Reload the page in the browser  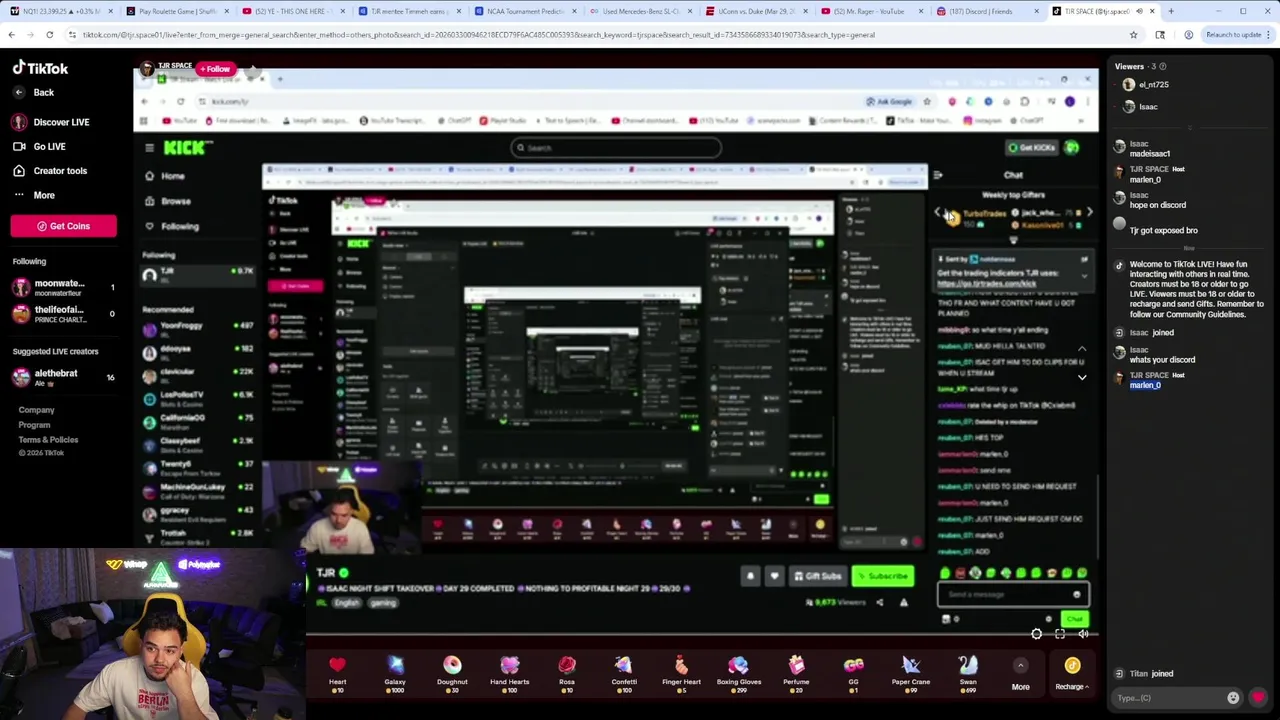pos(49,35)
